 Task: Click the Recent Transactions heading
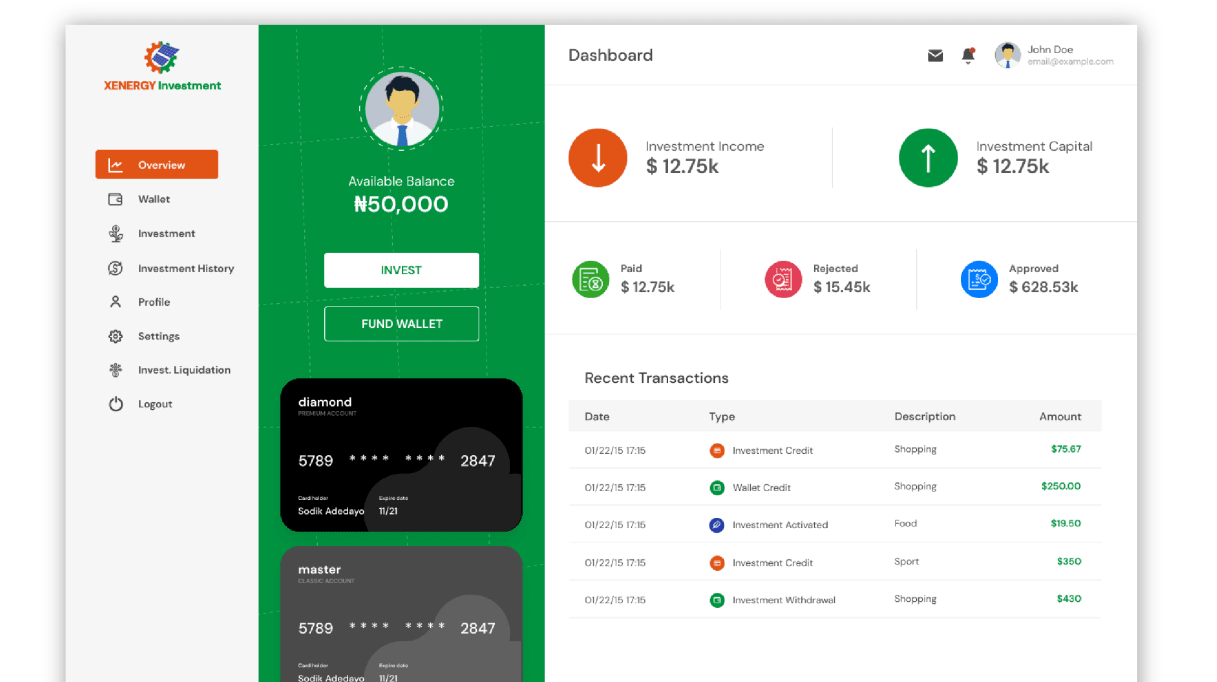click(x=656, y=378)
